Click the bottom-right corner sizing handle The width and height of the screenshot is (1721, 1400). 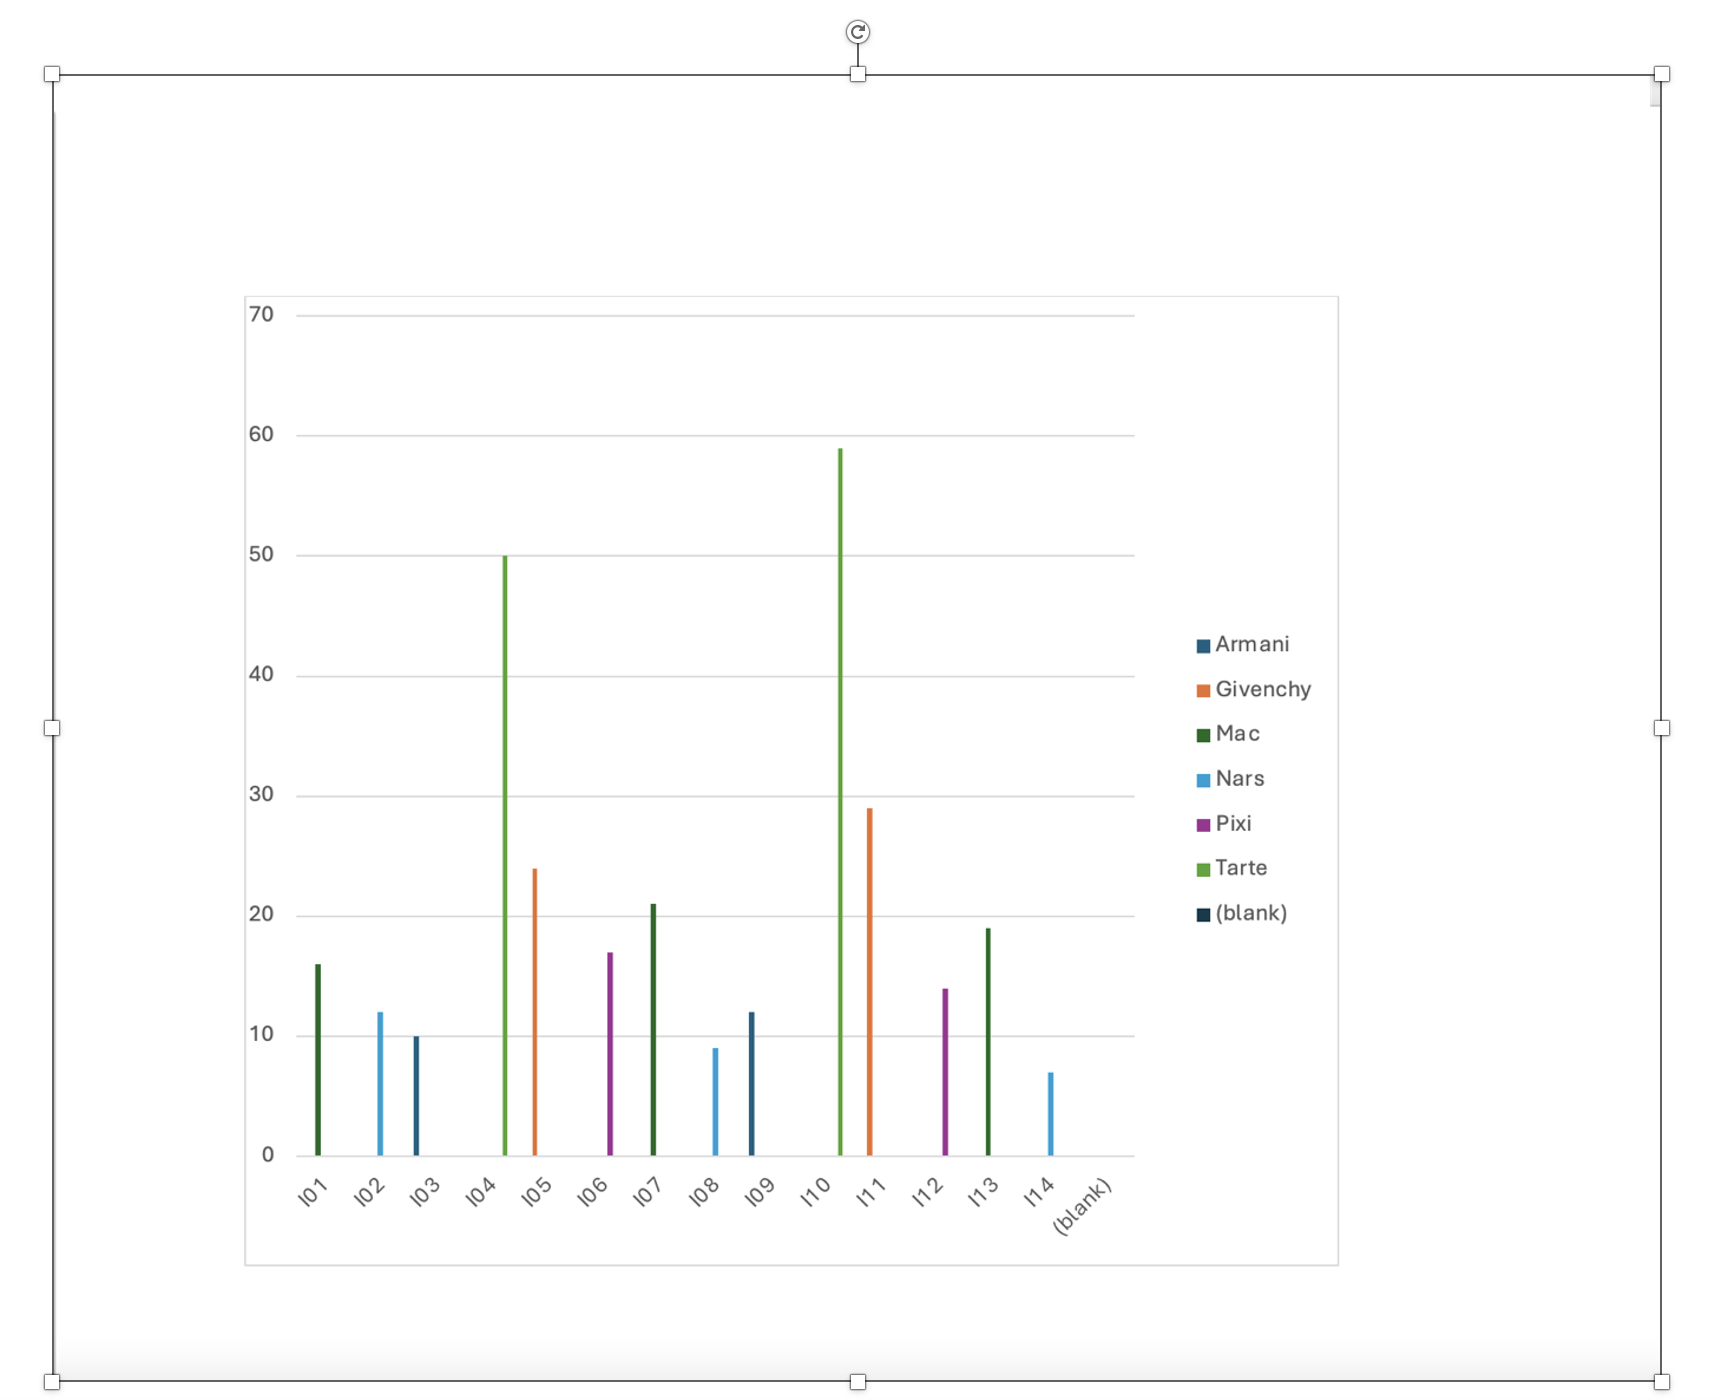1662,1382
